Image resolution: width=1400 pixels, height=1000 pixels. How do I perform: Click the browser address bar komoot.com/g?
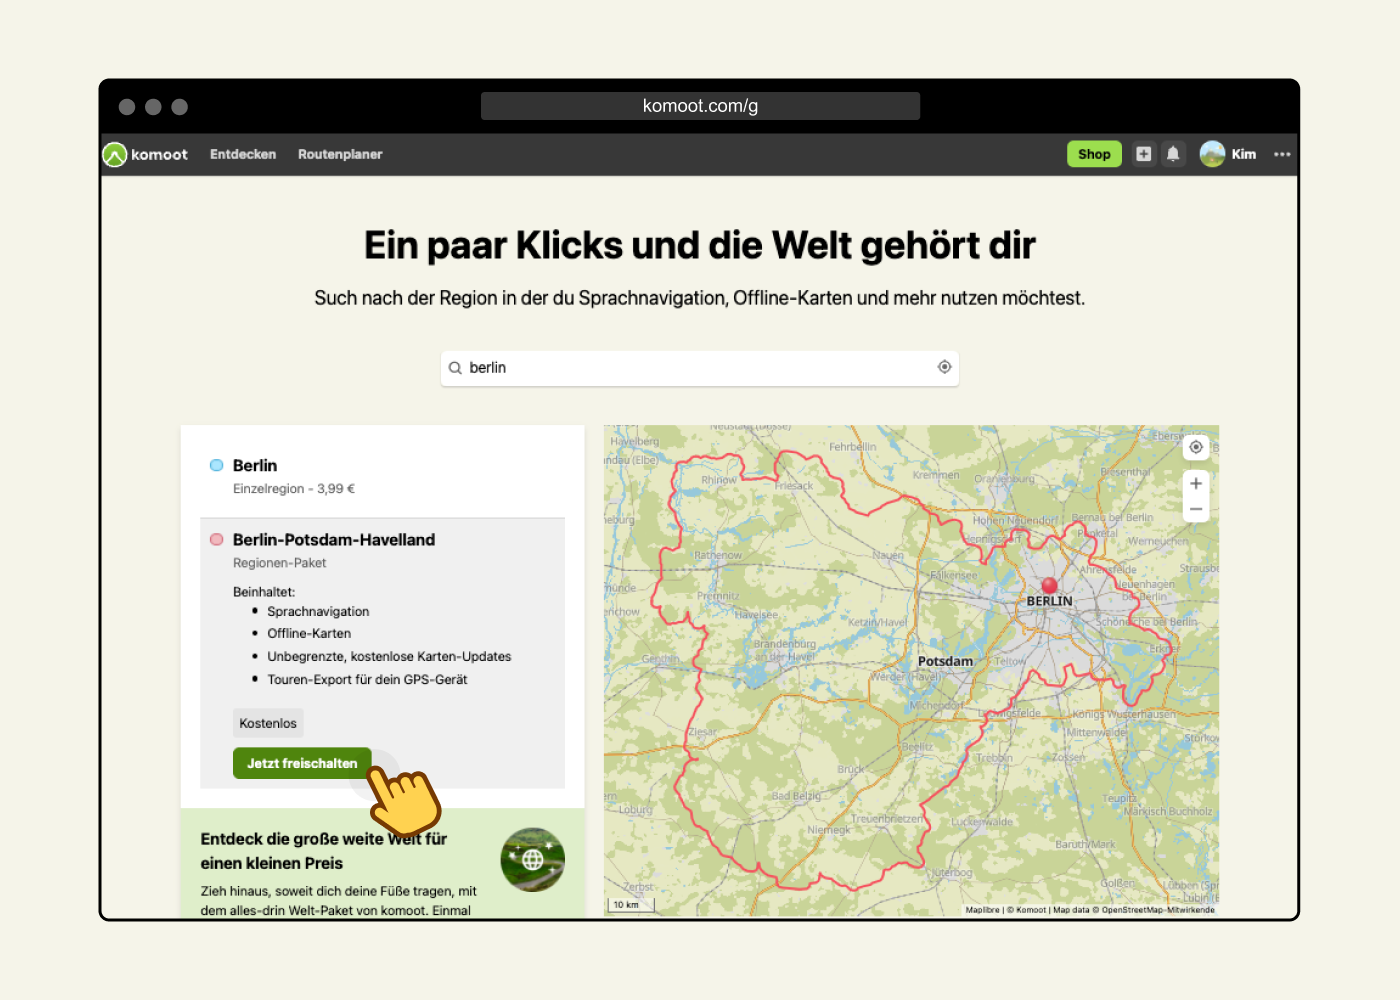pyautogui.click(x=700, y=106)
